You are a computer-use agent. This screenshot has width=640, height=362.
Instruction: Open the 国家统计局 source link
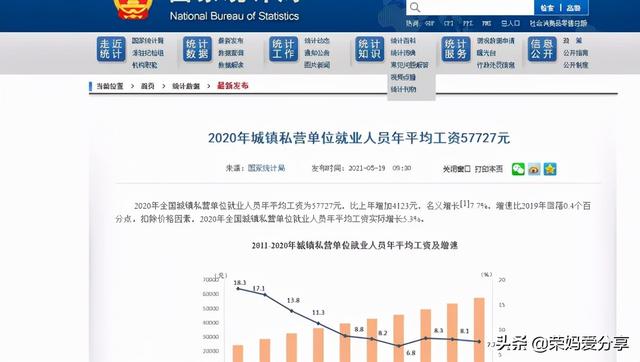tap(266, 168)
